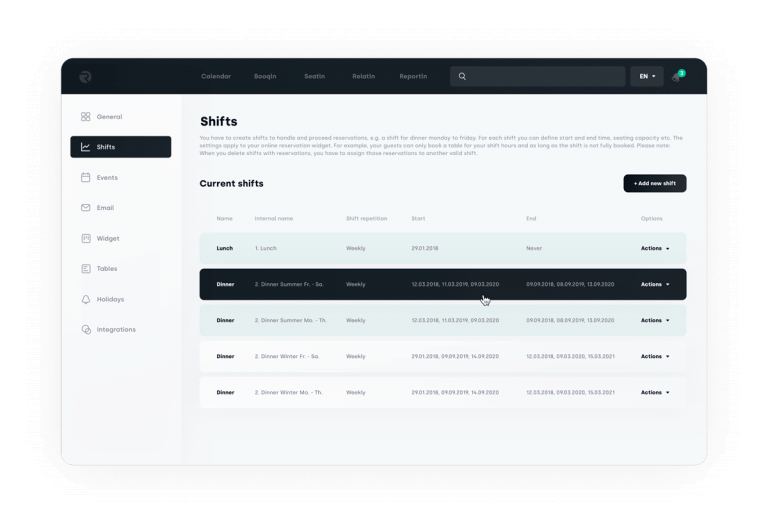The width and height of the screenshot is (768, 529).
Task: Click '2. Dinner Winter Mo. - Th.' internal name
Action: point(288,392)
